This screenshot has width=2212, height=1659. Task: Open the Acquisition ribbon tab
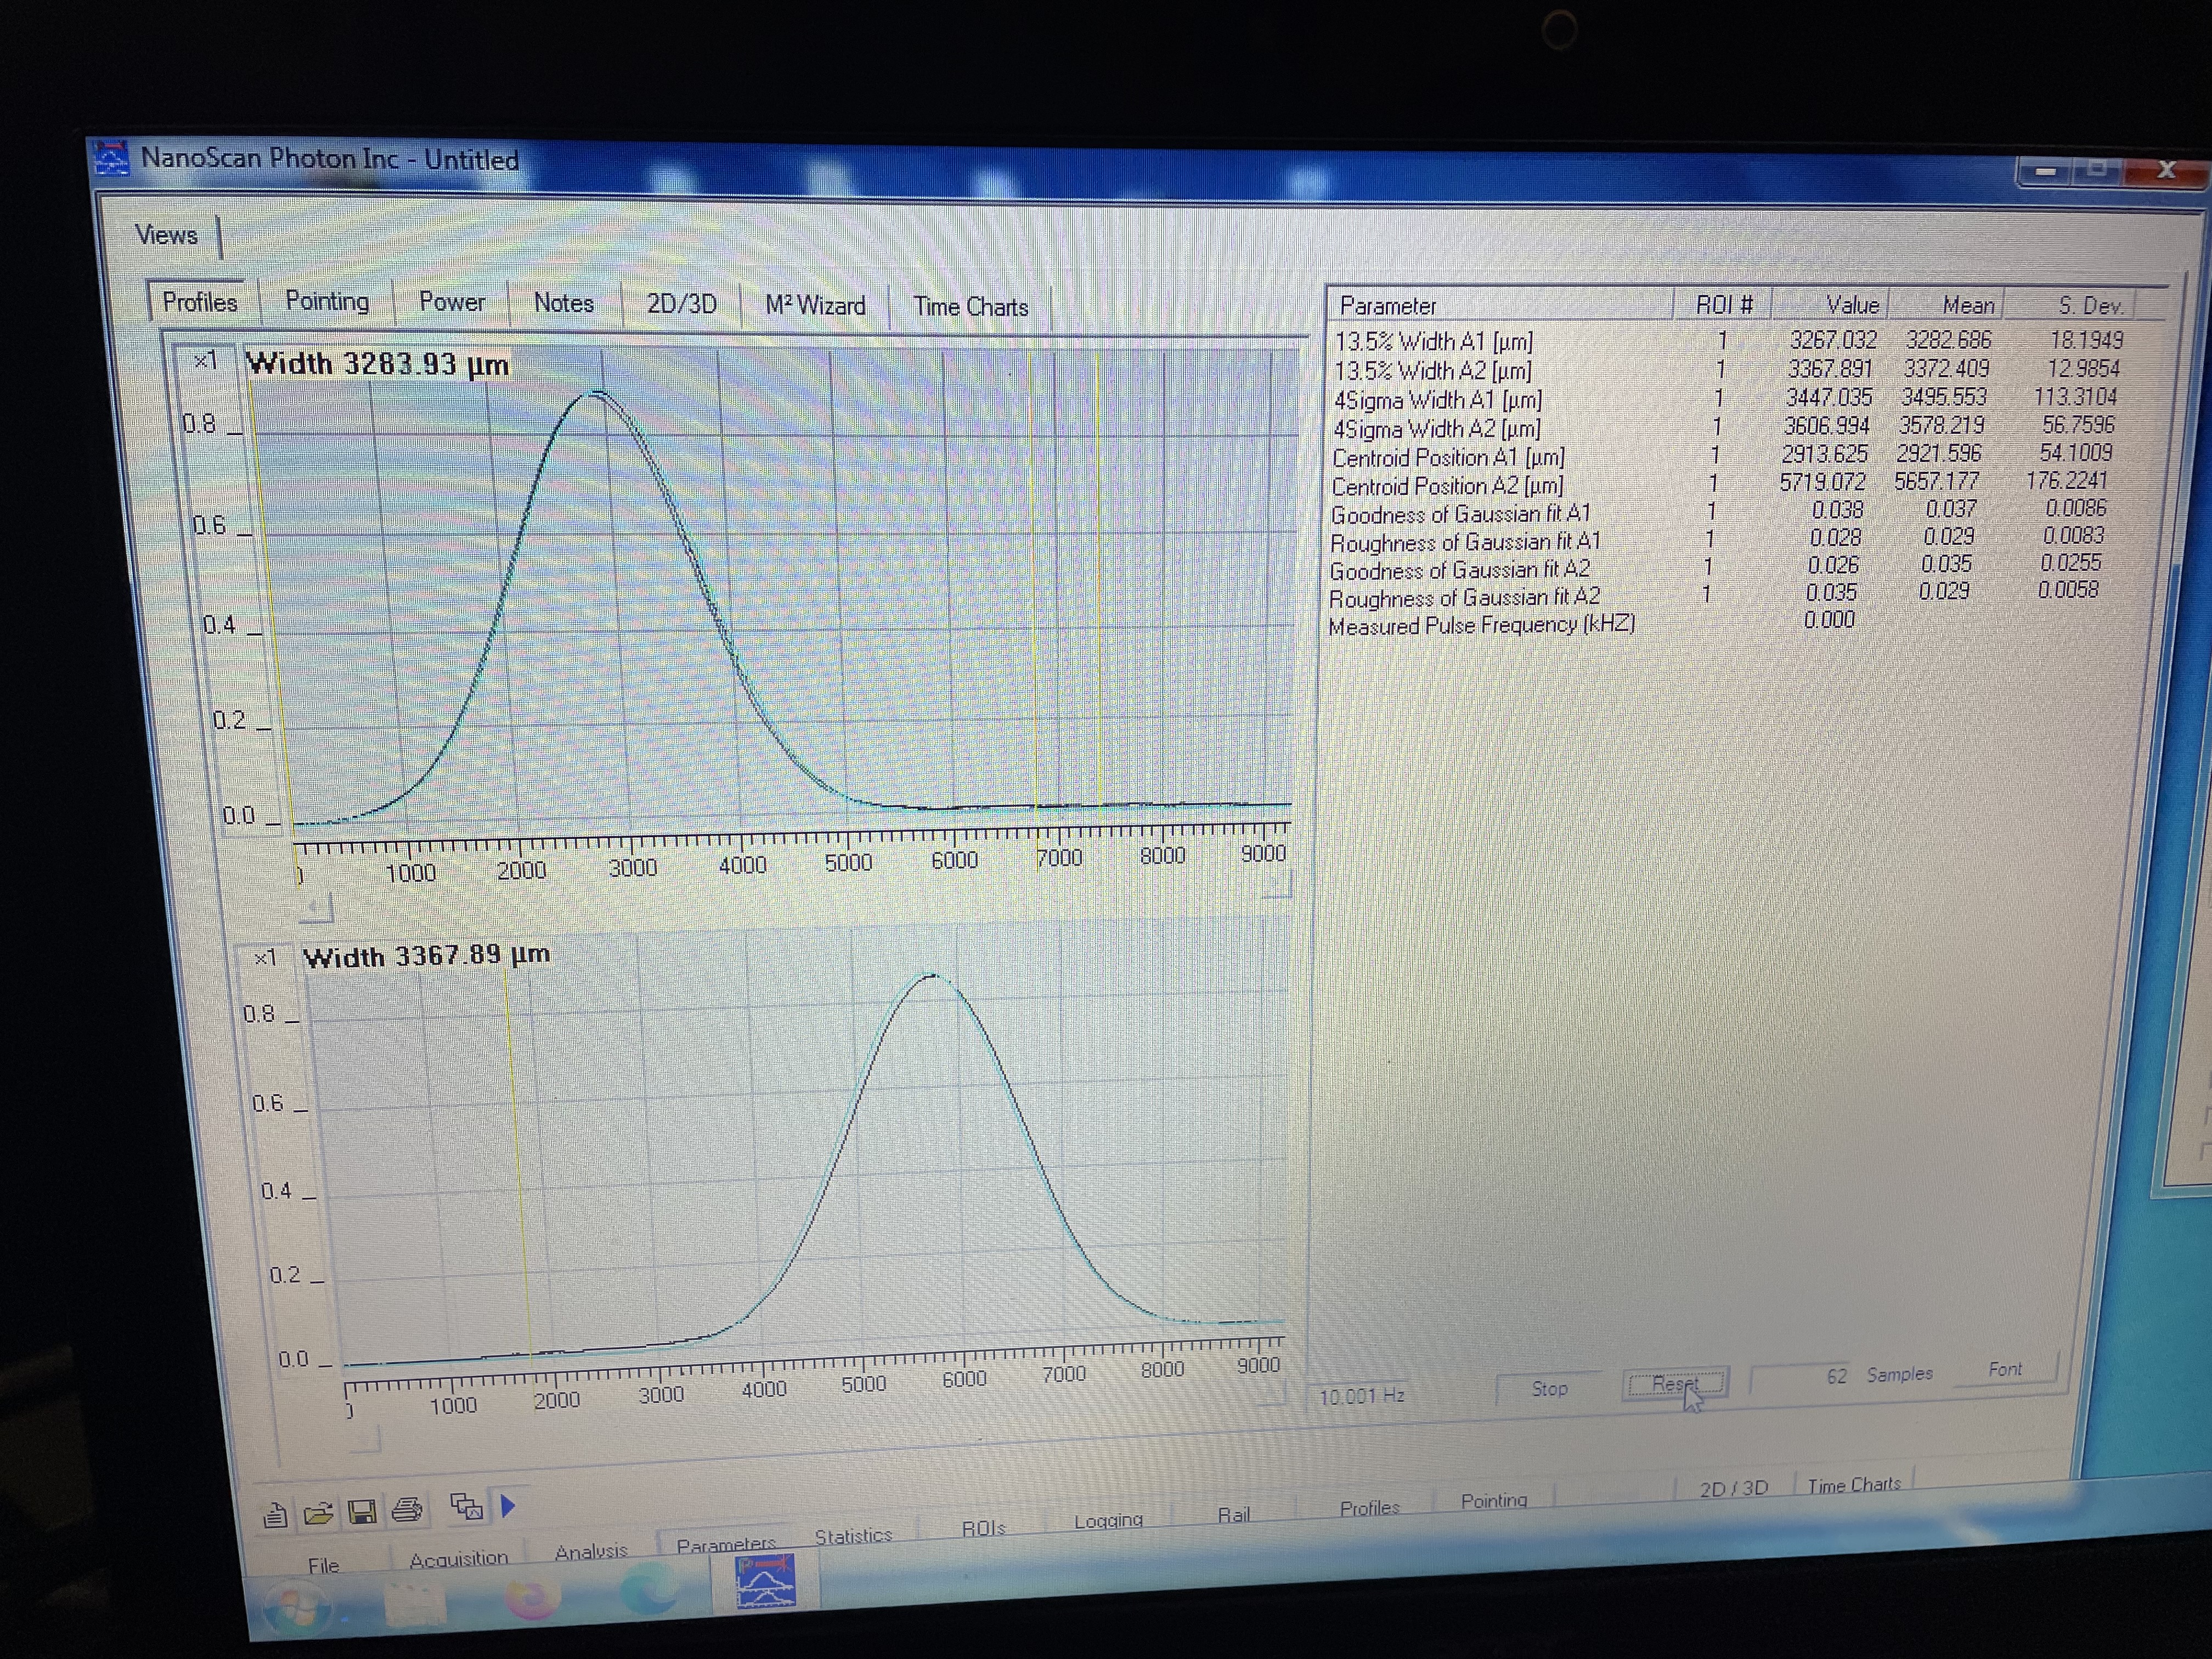tap(459, 1558)
